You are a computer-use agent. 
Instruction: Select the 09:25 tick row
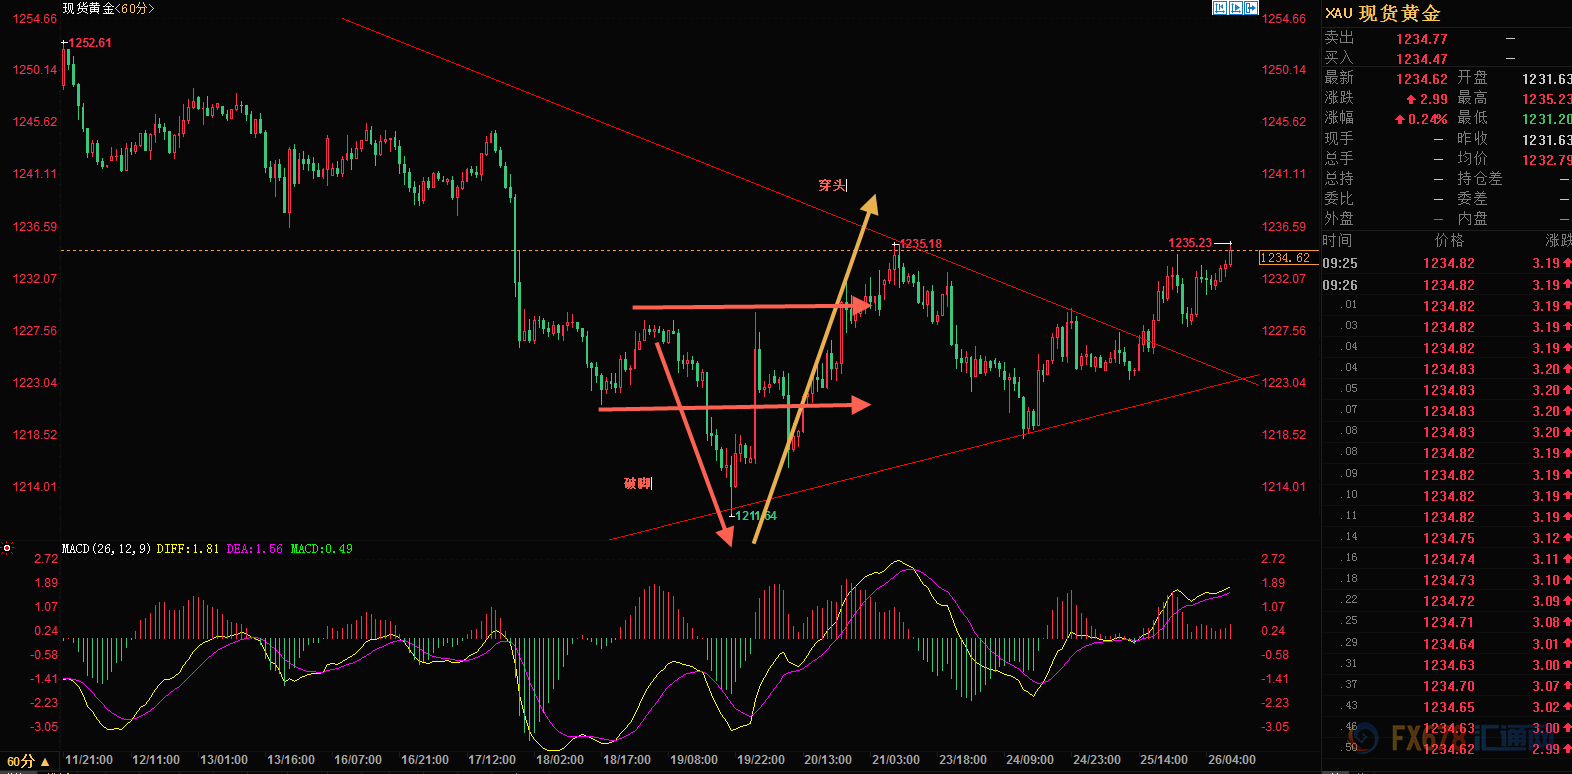pyautogui.click(x=1447, y=263)
